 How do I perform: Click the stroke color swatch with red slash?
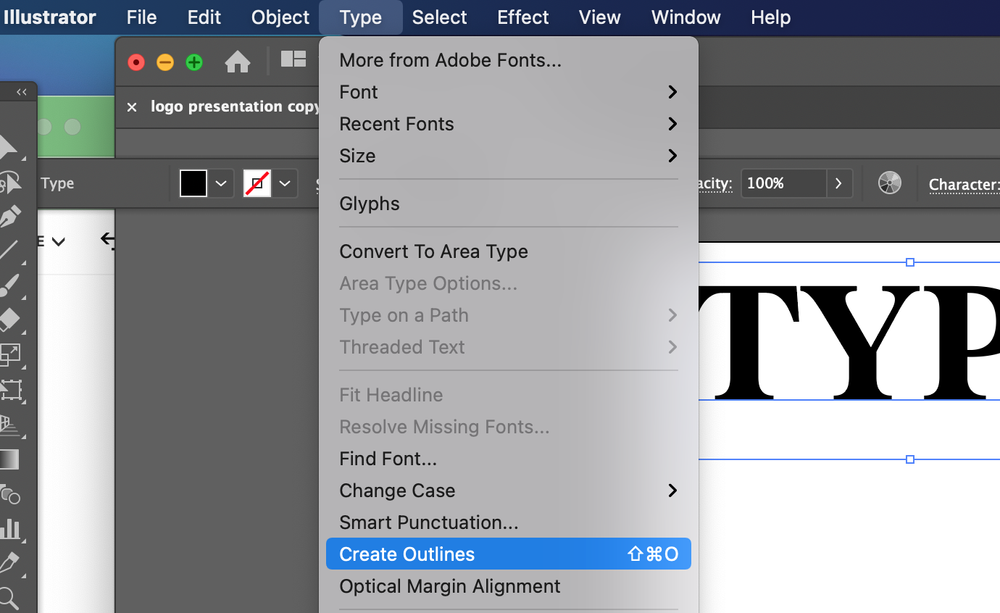click(x=257, y=184)
